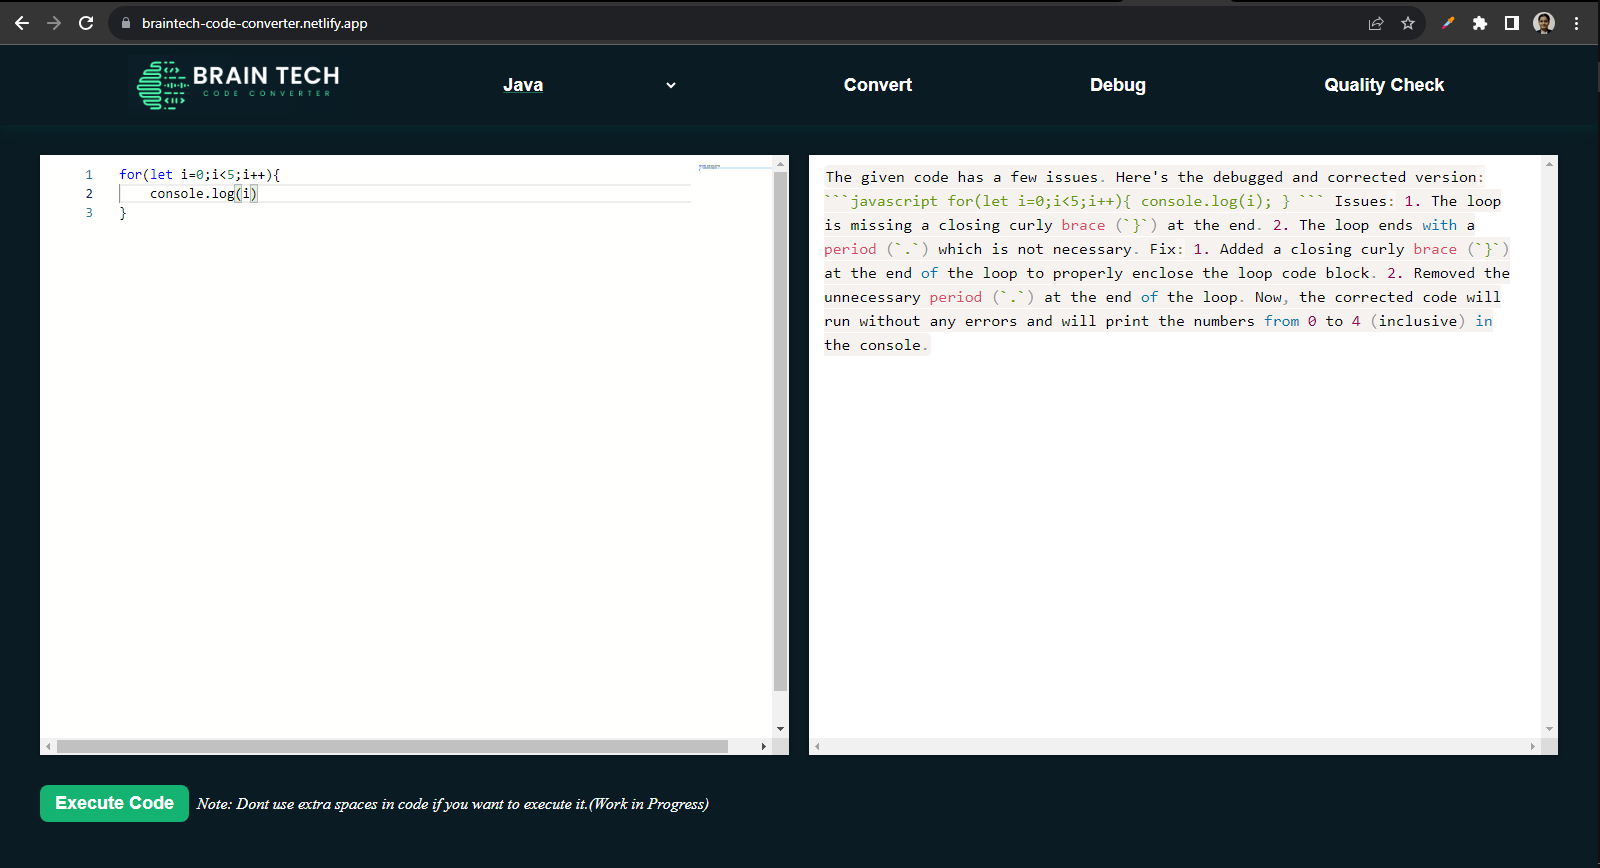
Task: Click output panel scrollbar down arrow
Action: pyautogui.click(x=1549, y=729)
